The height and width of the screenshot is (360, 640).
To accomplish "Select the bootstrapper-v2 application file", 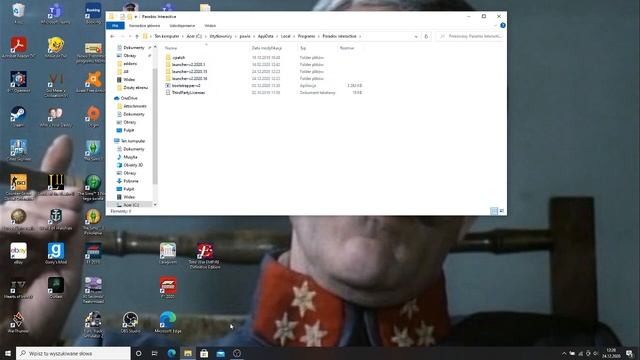I will point(186,86).
